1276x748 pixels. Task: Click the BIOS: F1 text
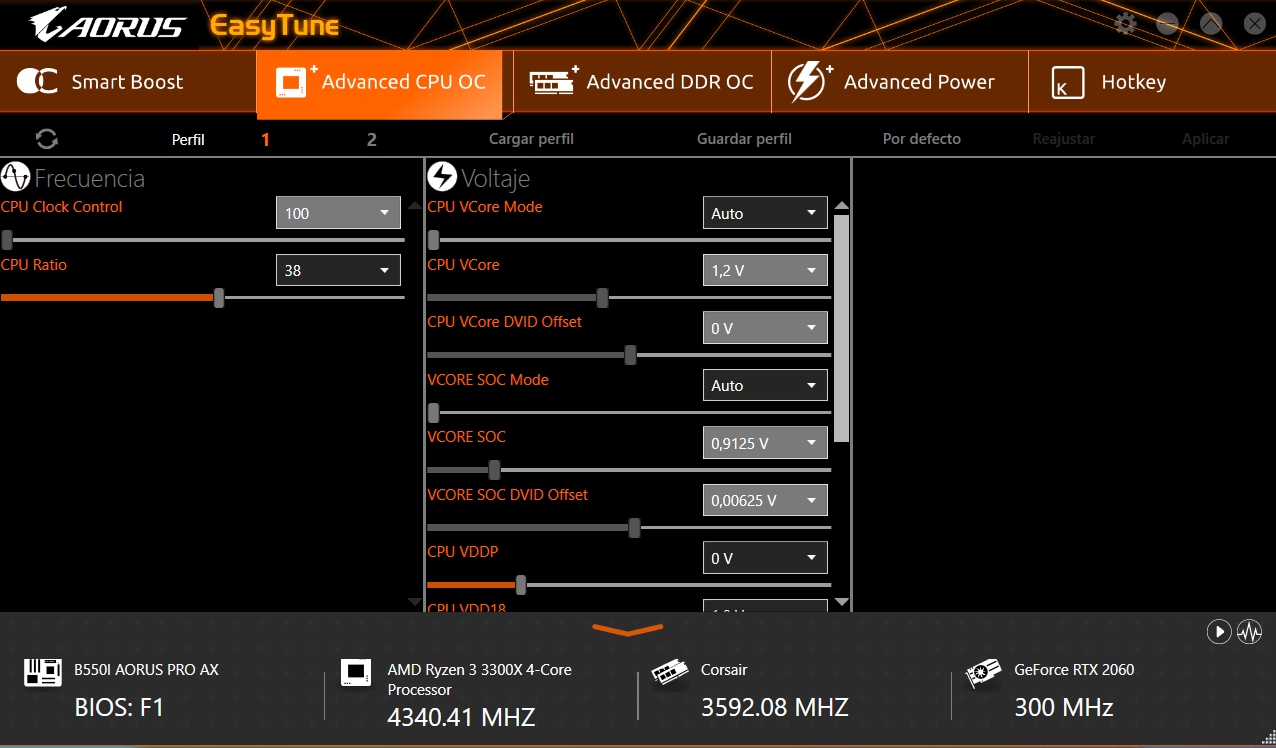click(x=119, y=708)
